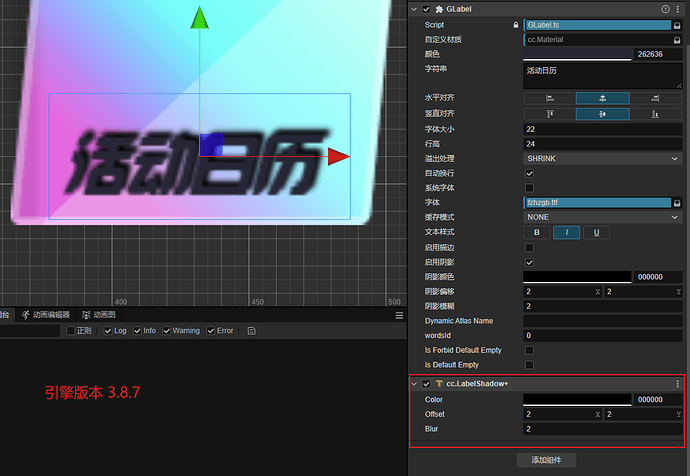
Task: Toggle italic text style
Action: [566, 232]
